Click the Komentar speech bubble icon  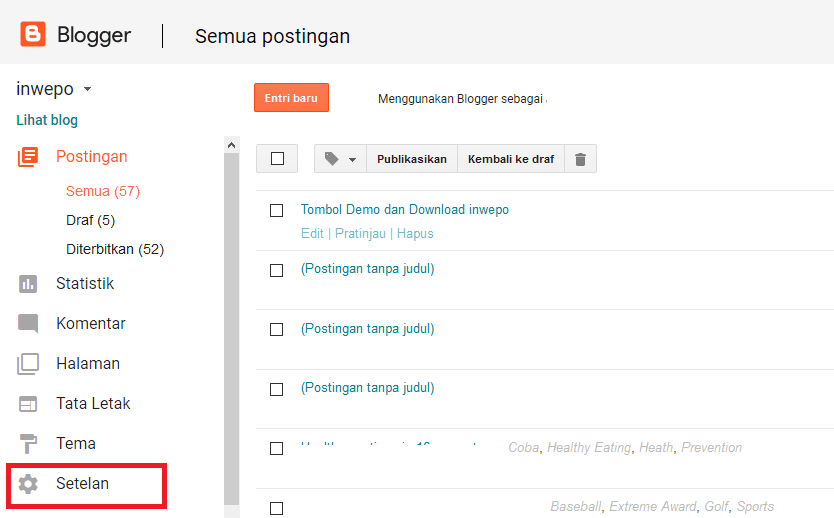coord(28,324)
